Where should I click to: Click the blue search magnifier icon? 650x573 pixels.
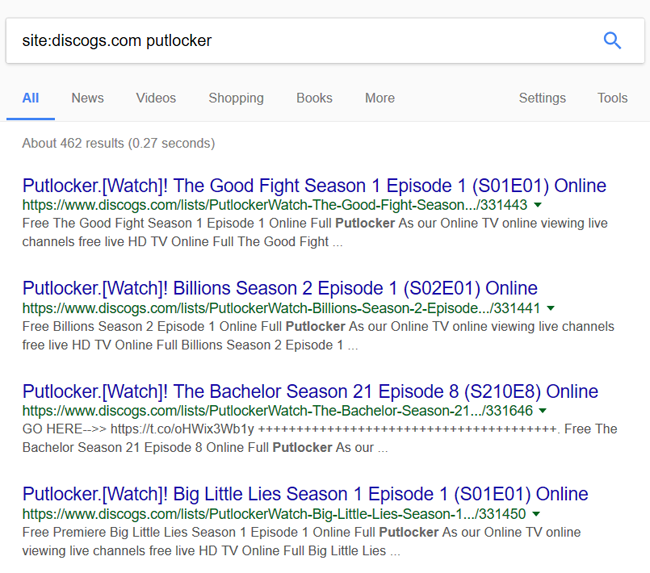[612, 41]
